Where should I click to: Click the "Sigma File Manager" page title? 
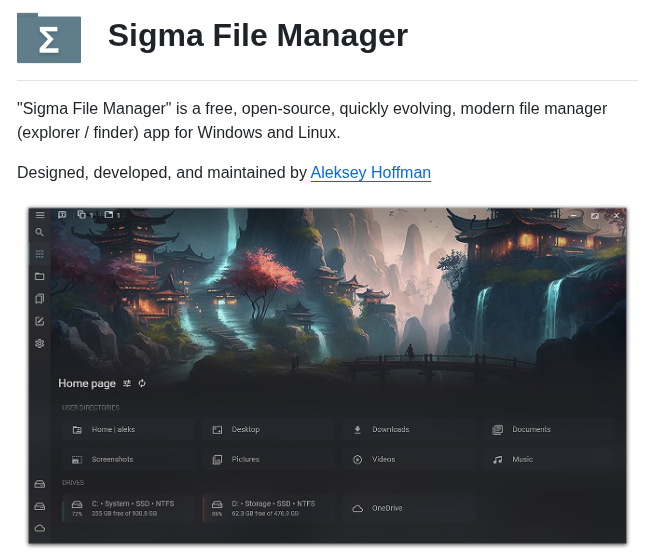258,36
